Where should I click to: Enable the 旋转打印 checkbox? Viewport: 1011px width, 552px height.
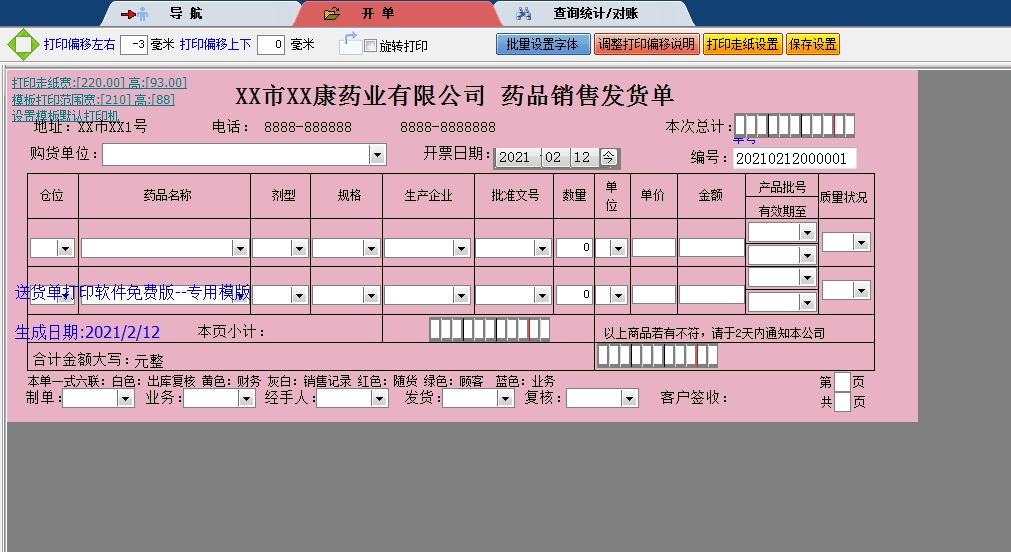point(371,46)
